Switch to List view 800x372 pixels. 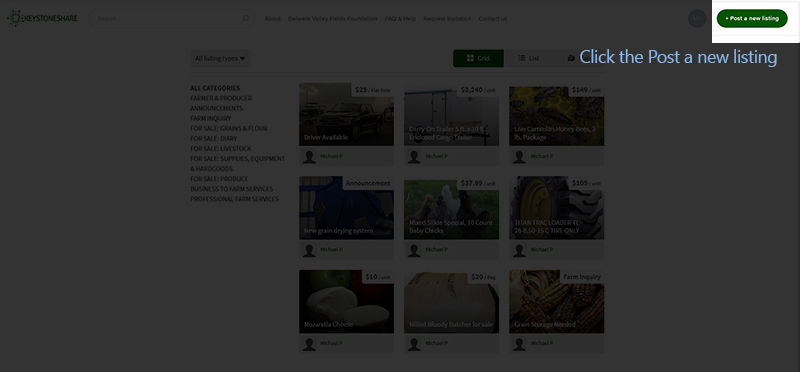(529, 58)
